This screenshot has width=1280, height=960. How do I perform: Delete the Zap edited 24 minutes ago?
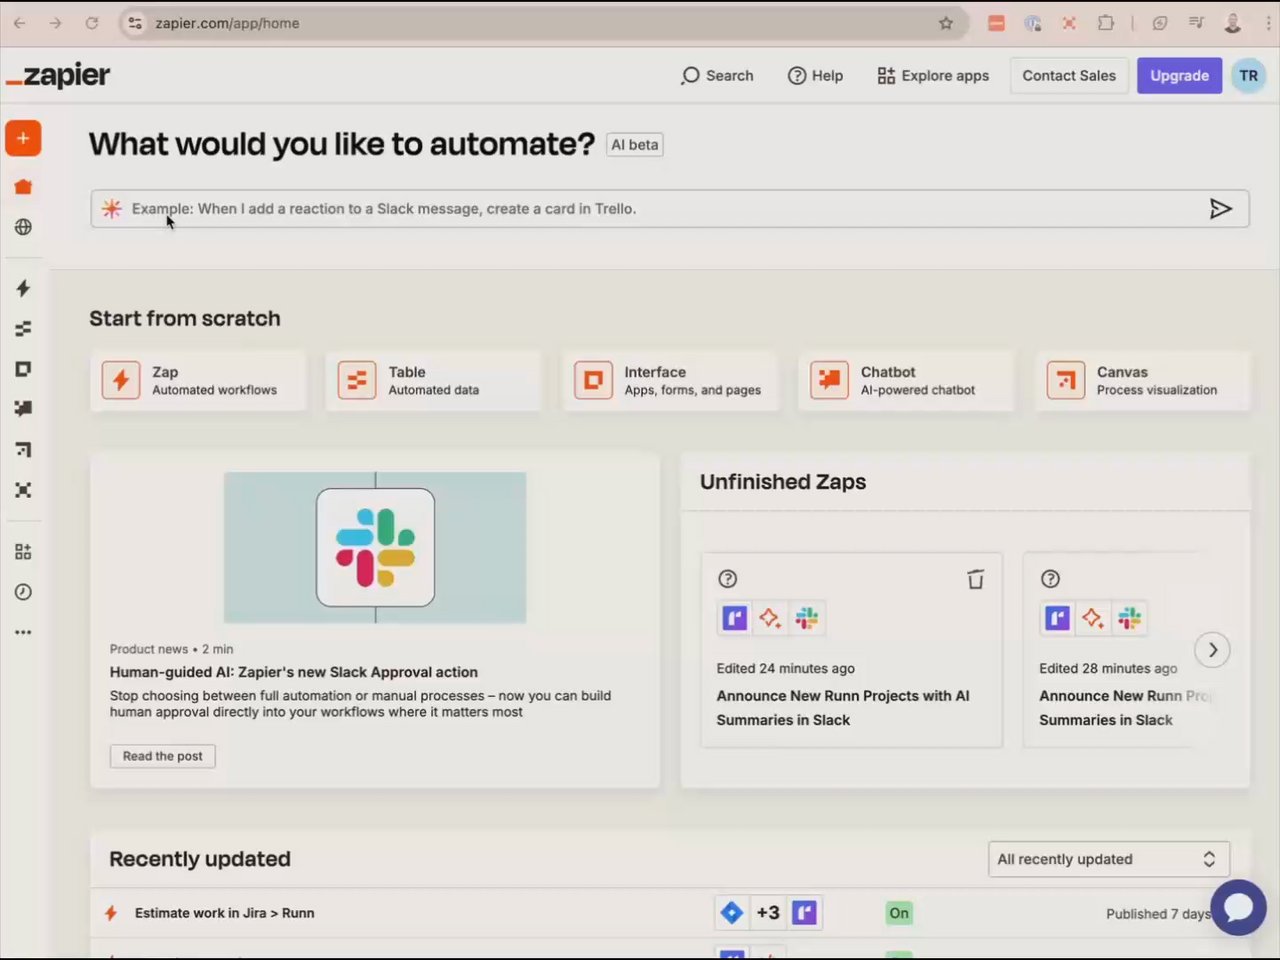976,579
